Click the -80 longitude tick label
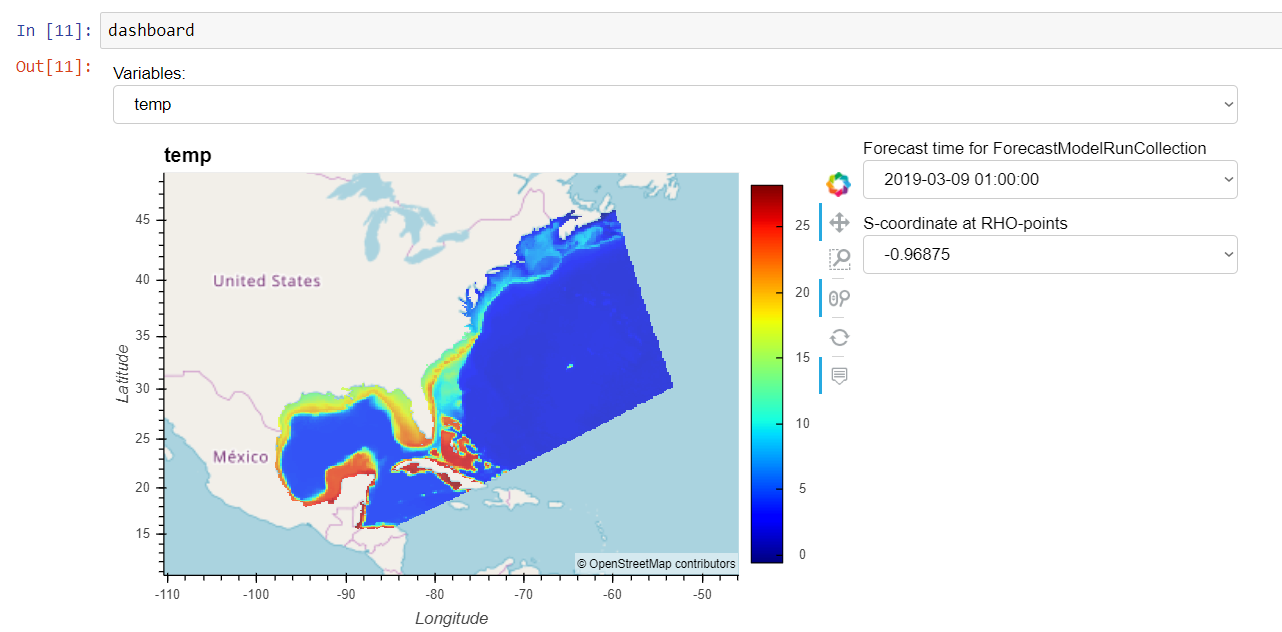The height and width of the screenshot is (632, 1282). pos(435,594)
